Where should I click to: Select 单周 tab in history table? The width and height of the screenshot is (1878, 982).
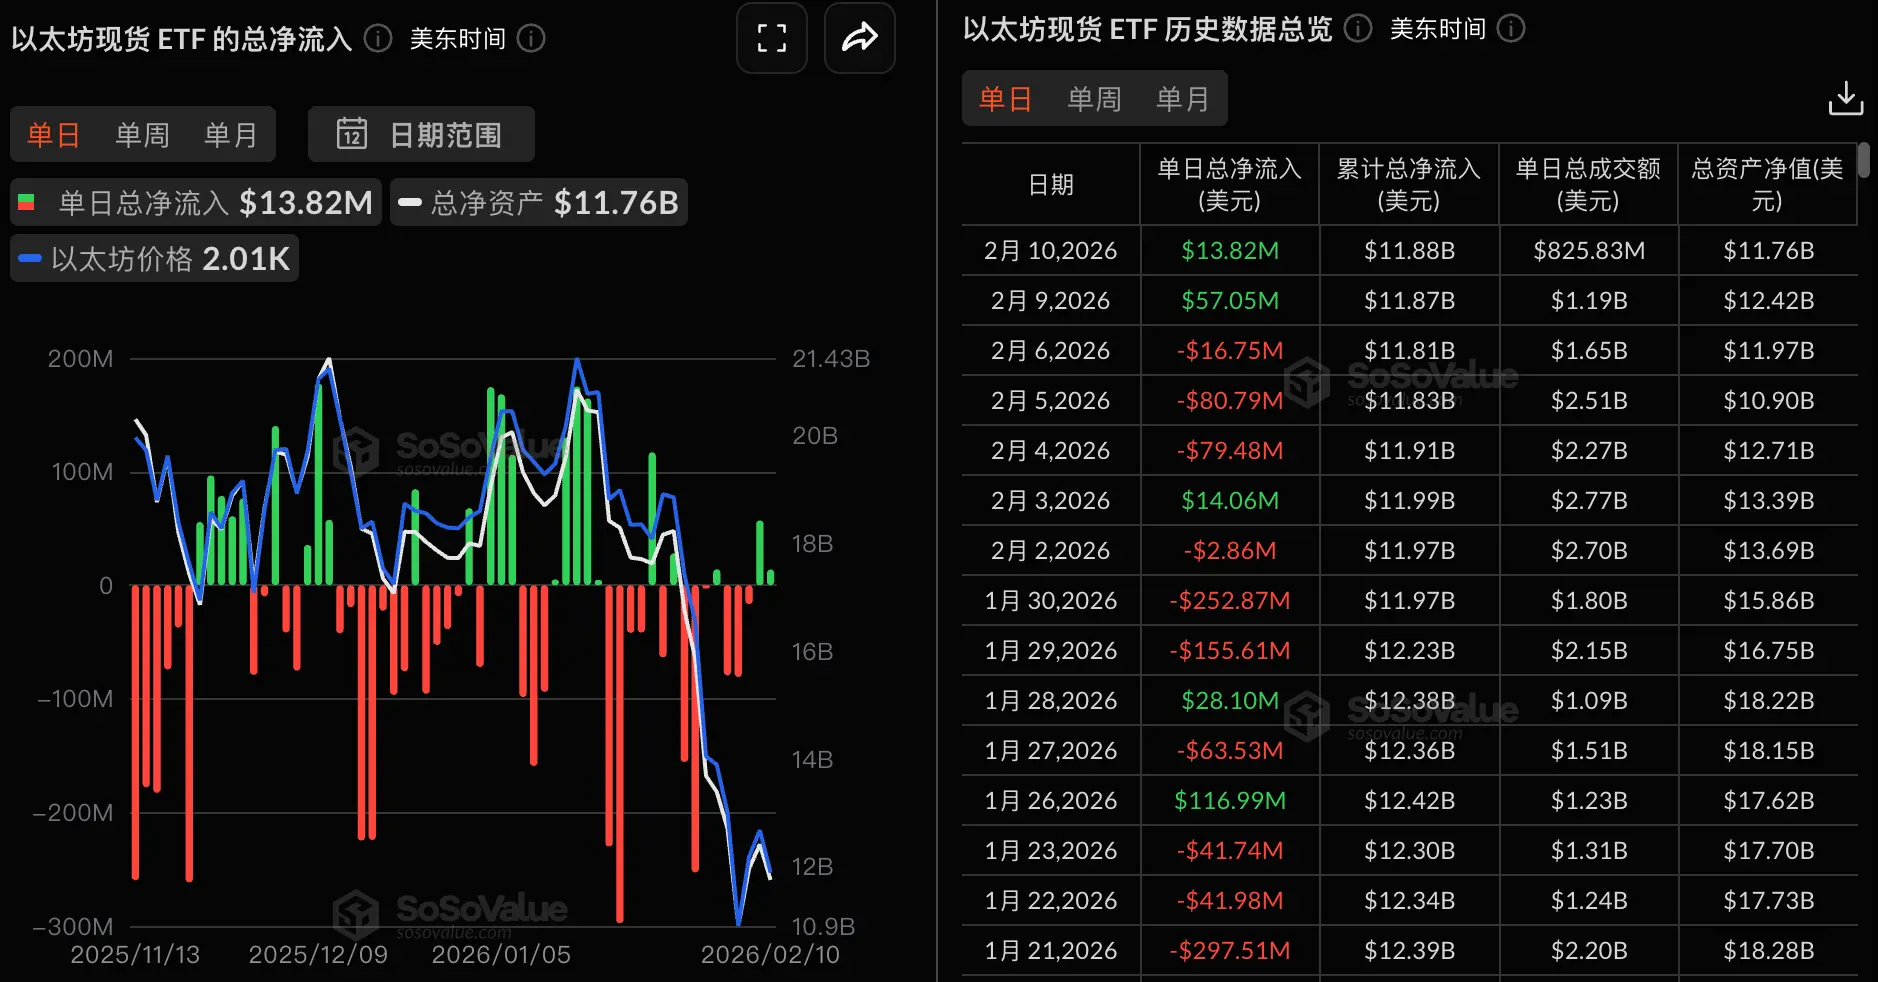tap(1094, 99)
